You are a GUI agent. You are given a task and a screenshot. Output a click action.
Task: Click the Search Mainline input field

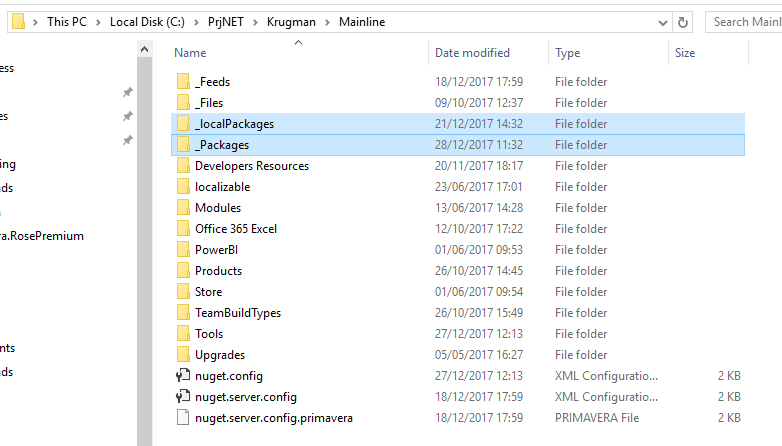click(x=744, y=22)
